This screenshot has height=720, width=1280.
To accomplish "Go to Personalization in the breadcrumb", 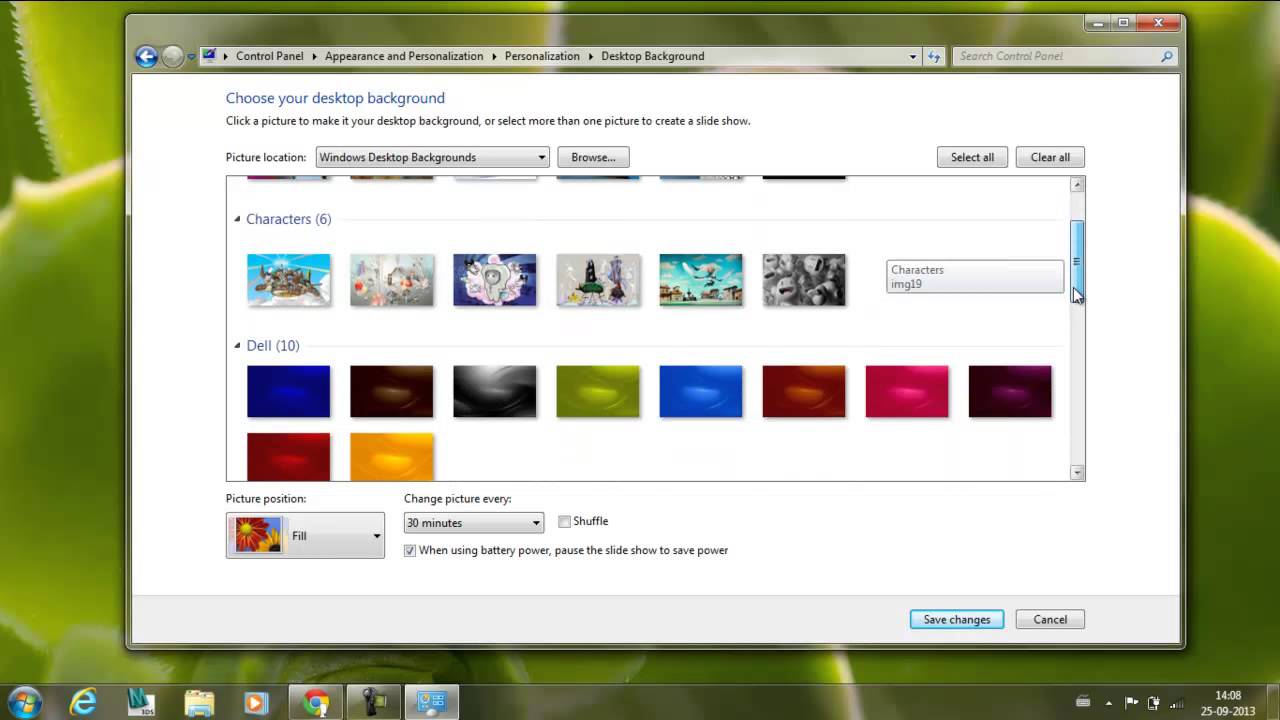I will click(x=541, y=57).
